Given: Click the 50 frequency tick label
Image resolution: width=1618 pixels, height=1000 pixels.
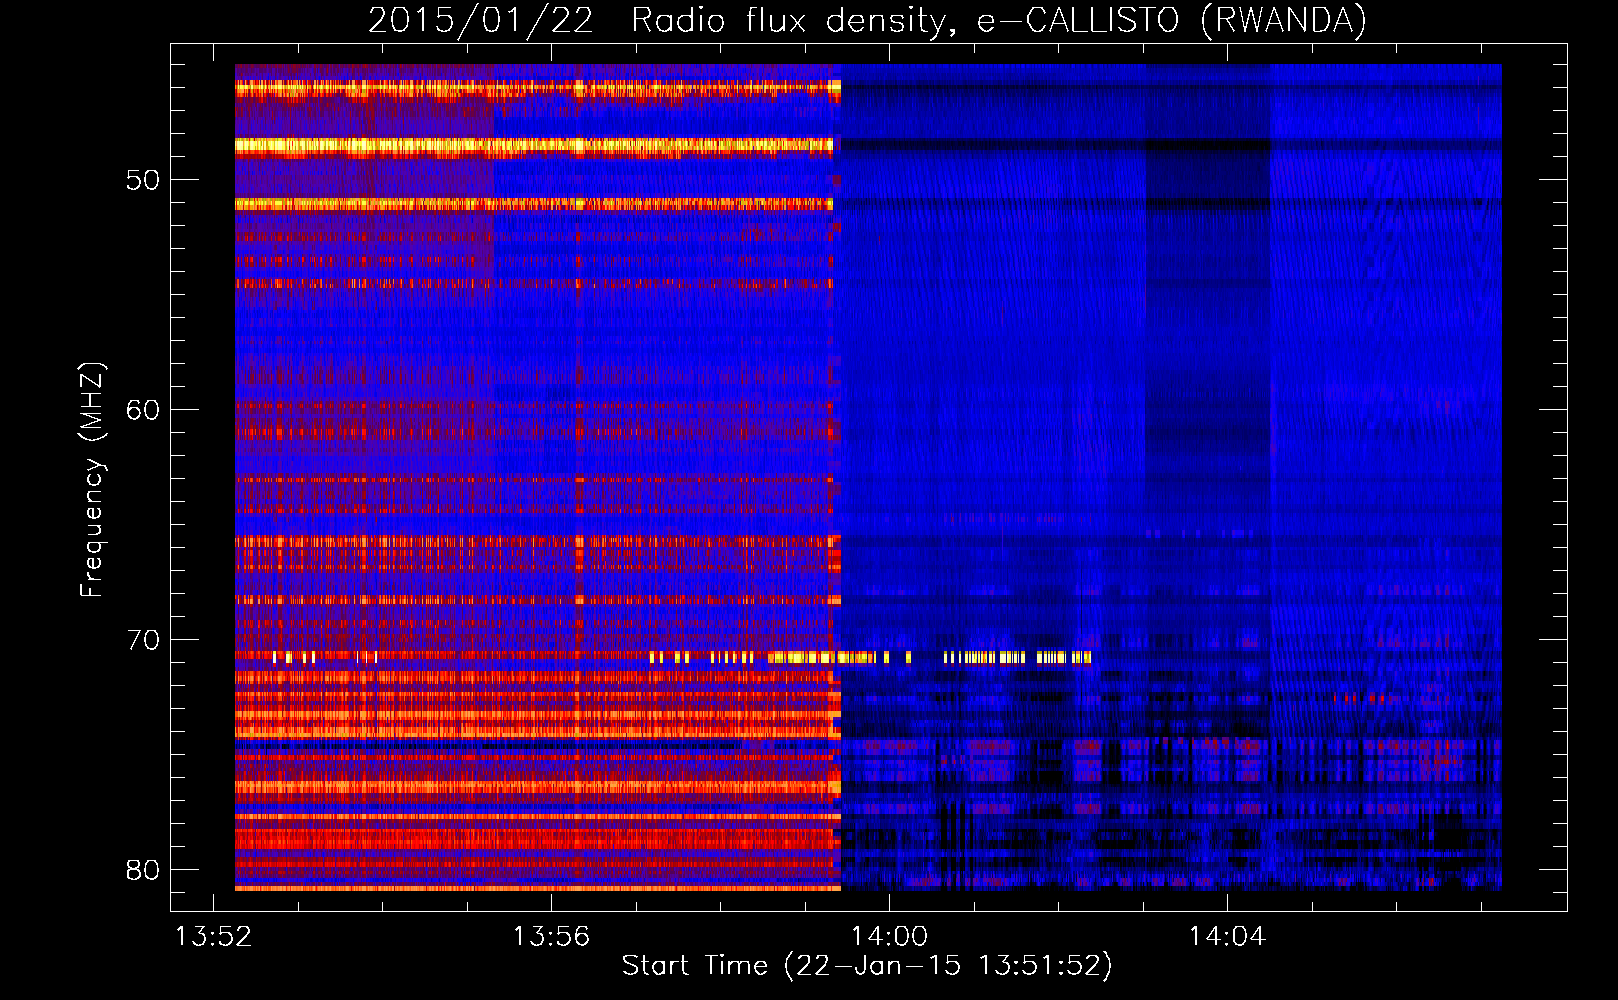Looking at the screenshot, I should (x=143, y=181).
